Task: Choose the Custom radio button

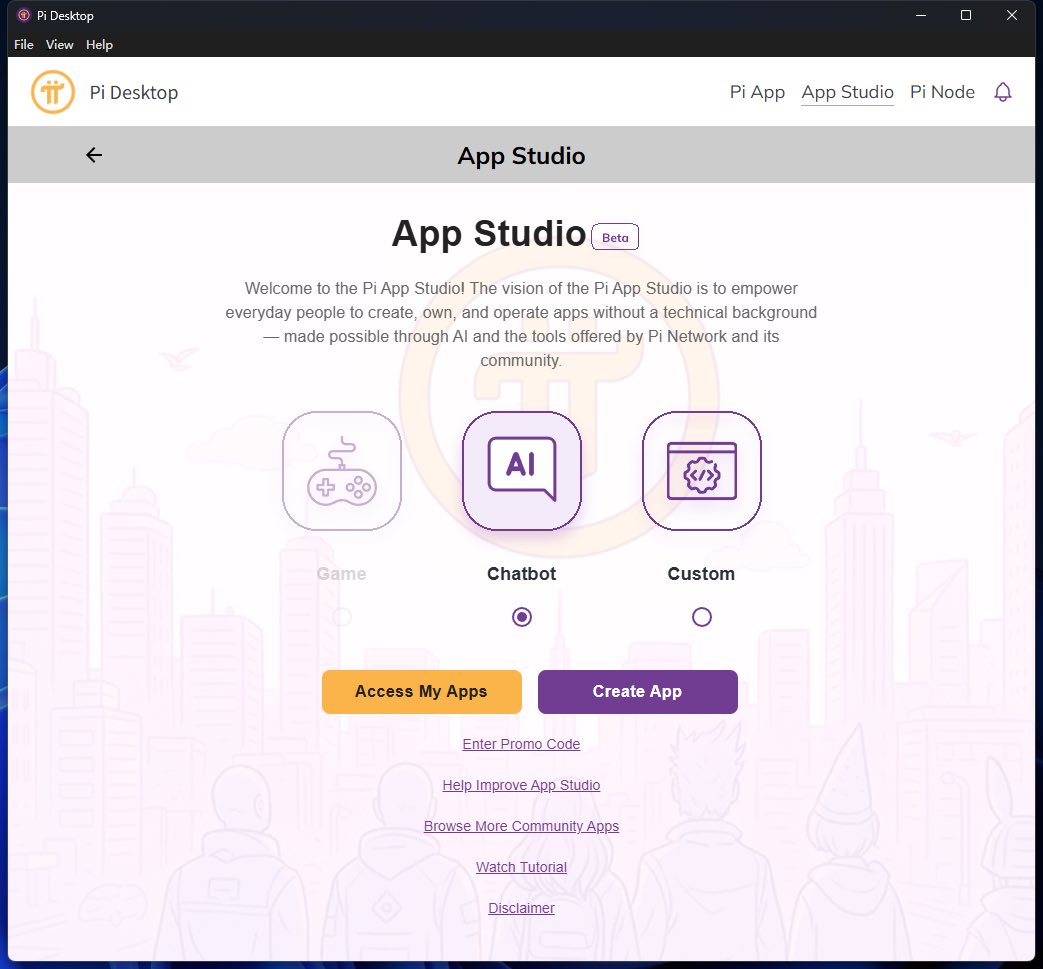Action: point(702,617)
